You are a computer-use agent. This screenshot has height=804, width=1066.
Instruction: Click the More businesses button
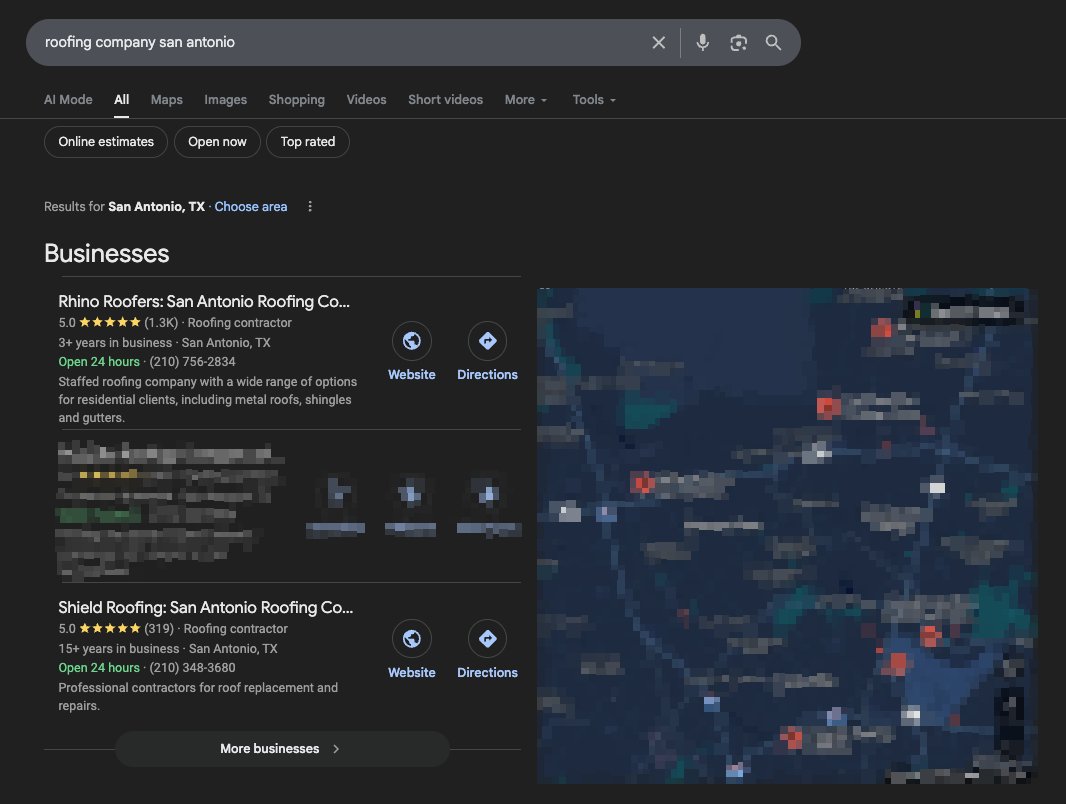[282, 748]
